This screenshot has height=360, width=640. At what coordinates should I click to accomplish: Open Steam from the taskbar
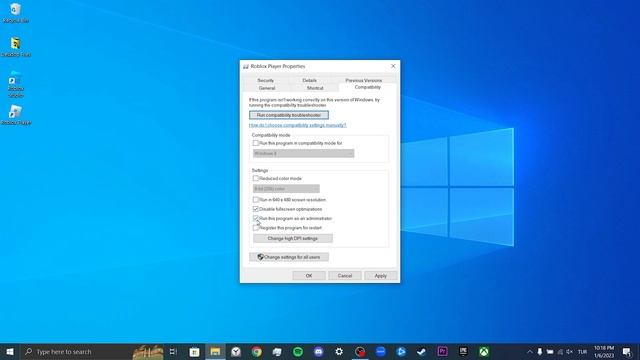[422, 351]
